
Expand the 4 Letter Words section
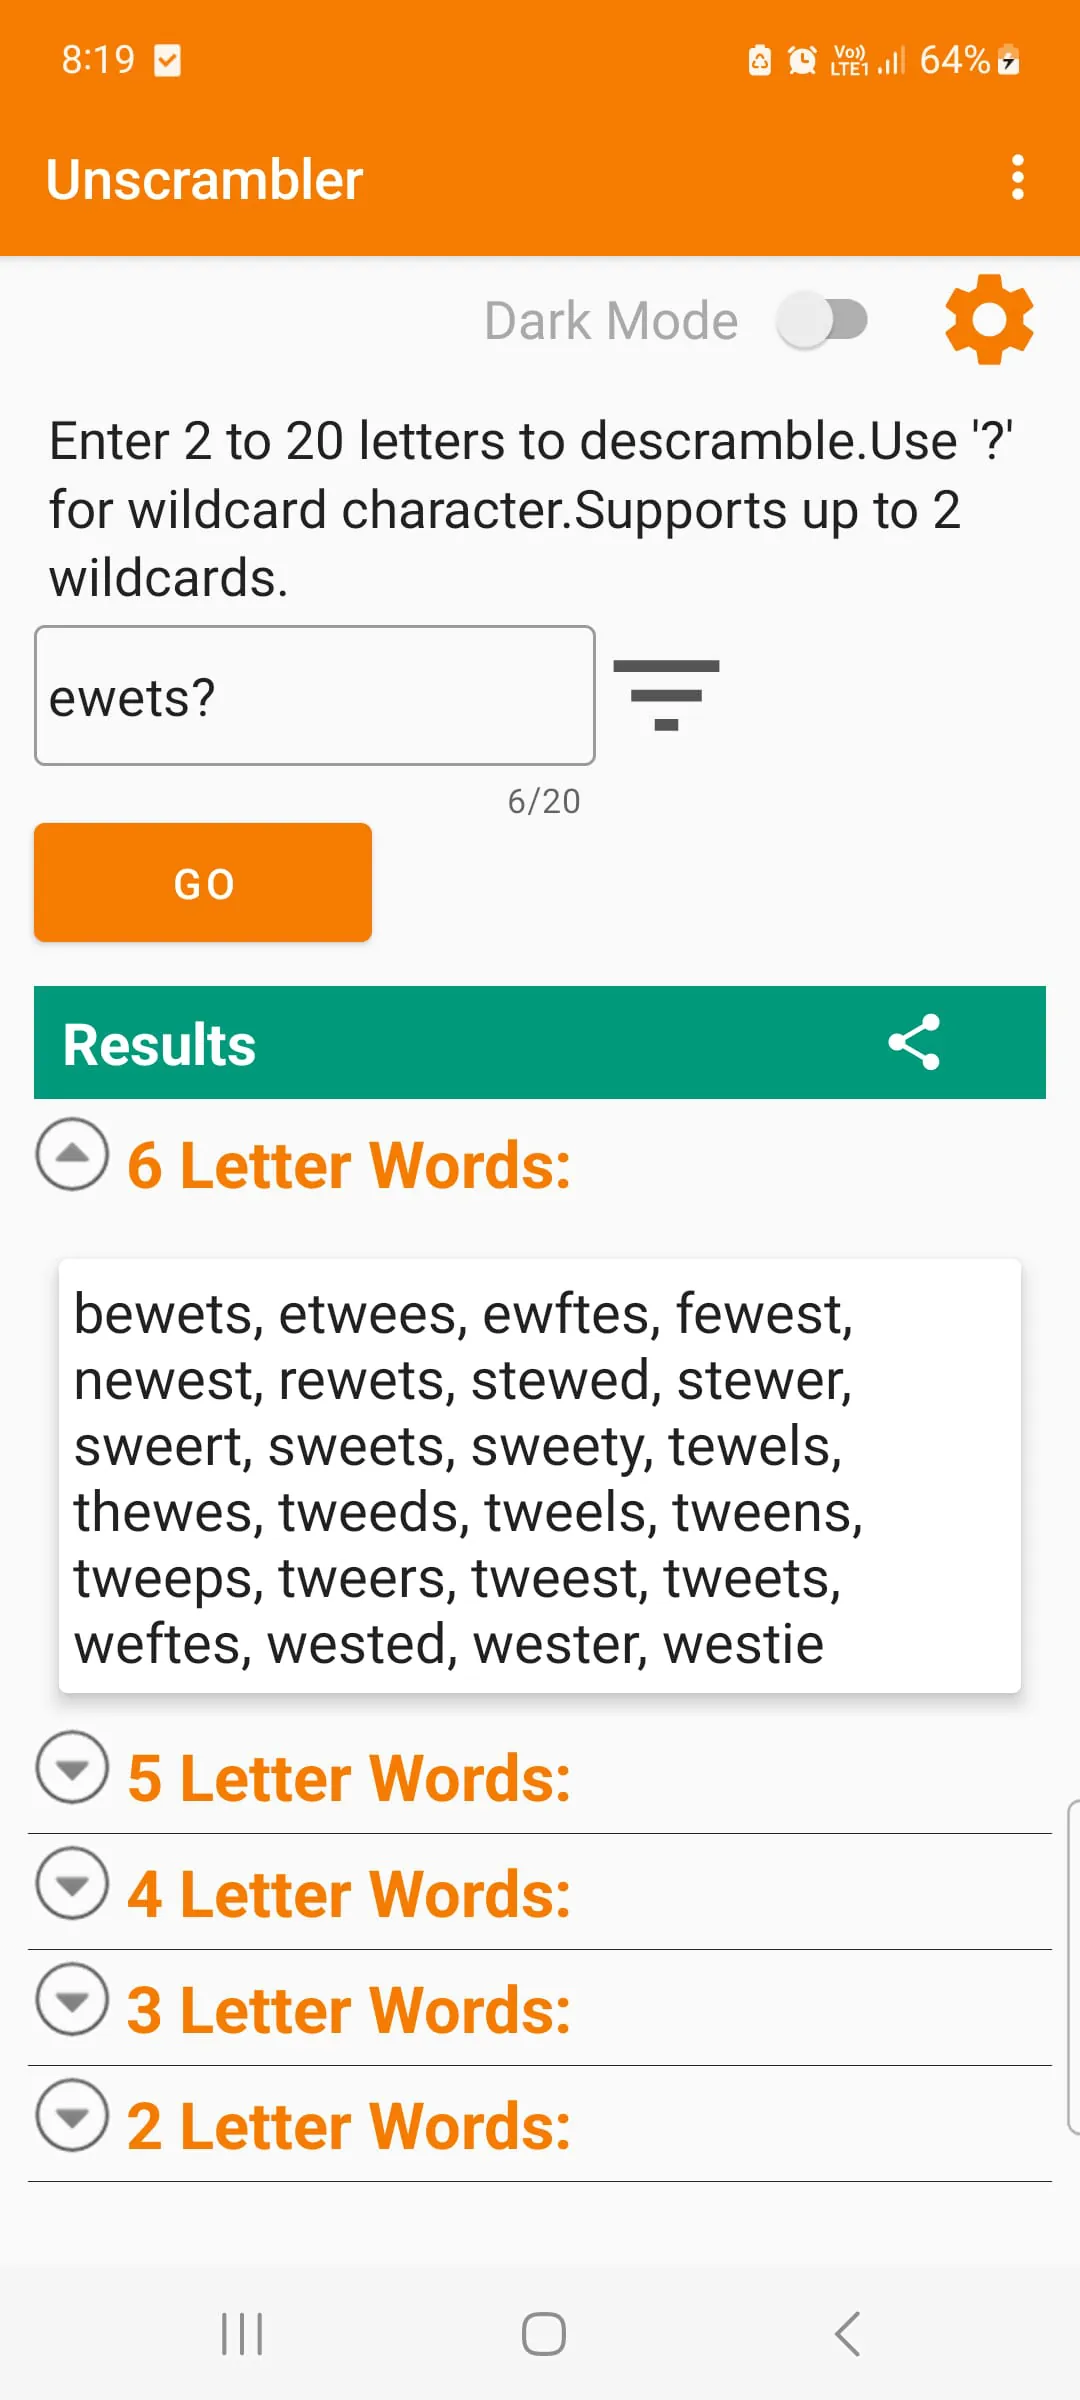(72, 1884)
